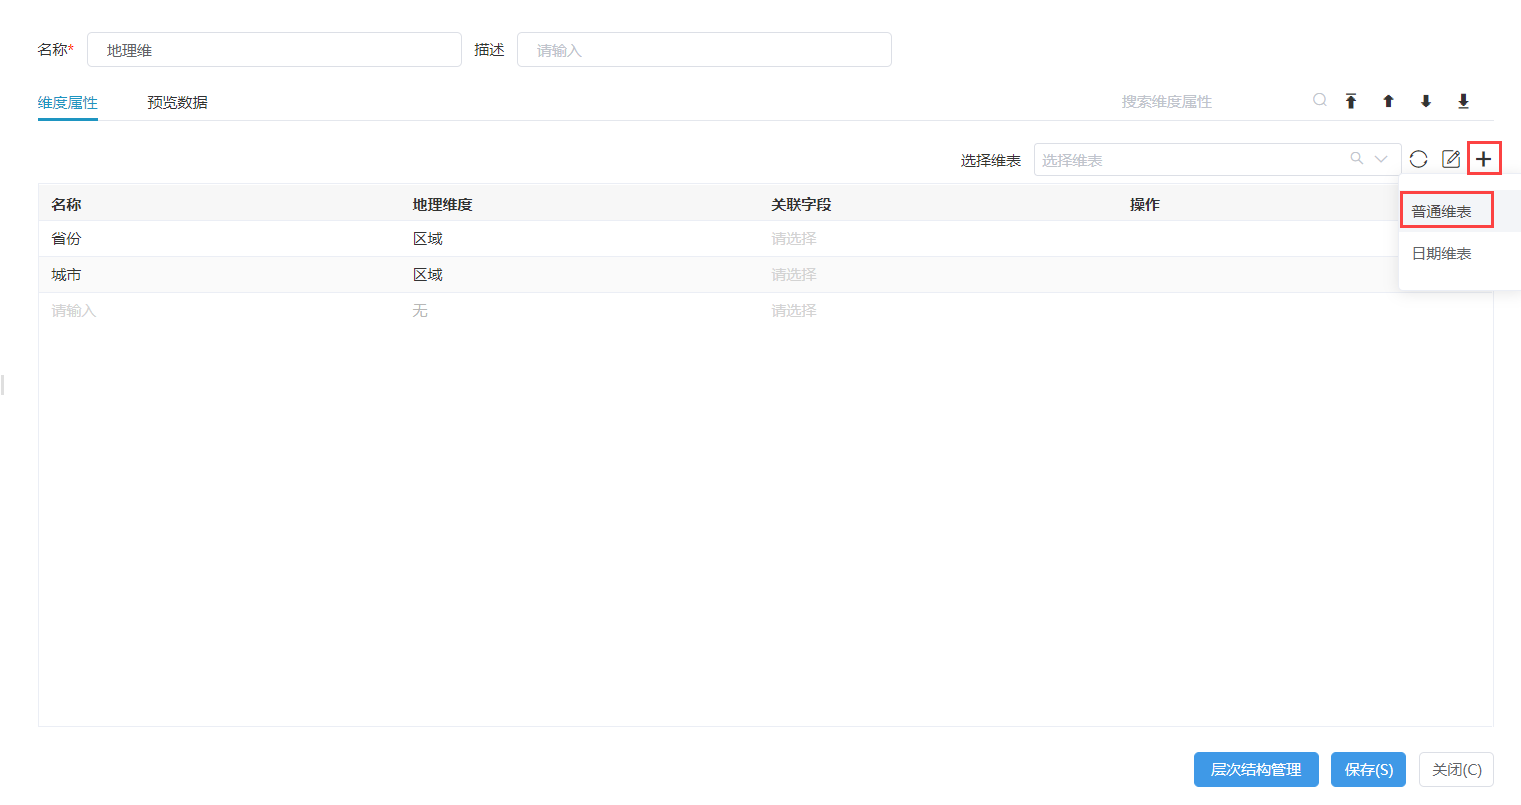The height and width of the screenshot is (805, 1521).
Task: Click the 描述 input field
Action: pyautogui.click(x=704, y=50)
